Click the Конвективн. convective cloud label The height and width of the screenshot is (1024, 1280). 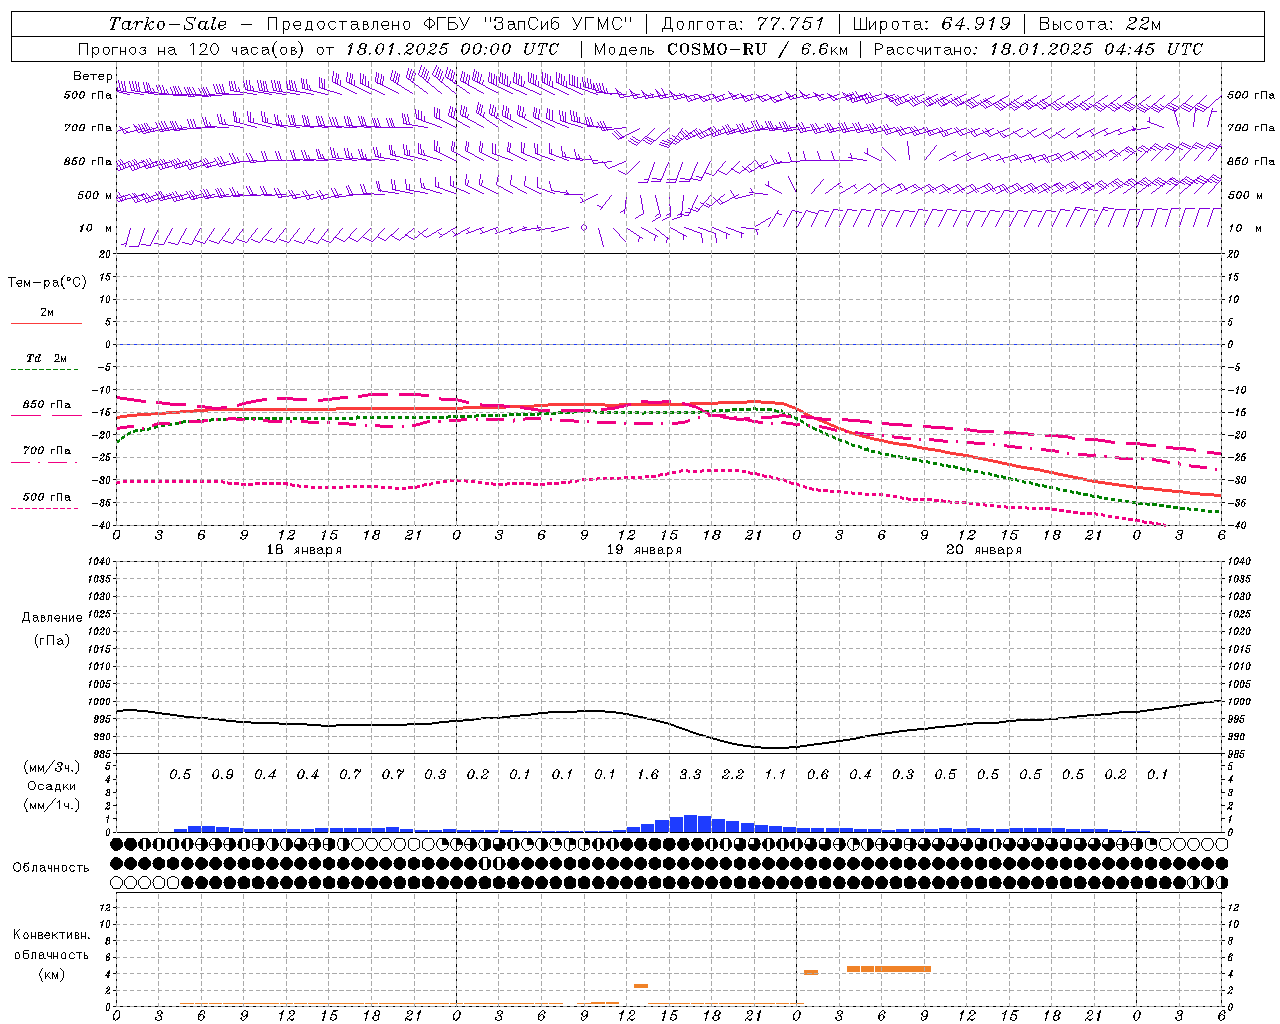(52, 935)
